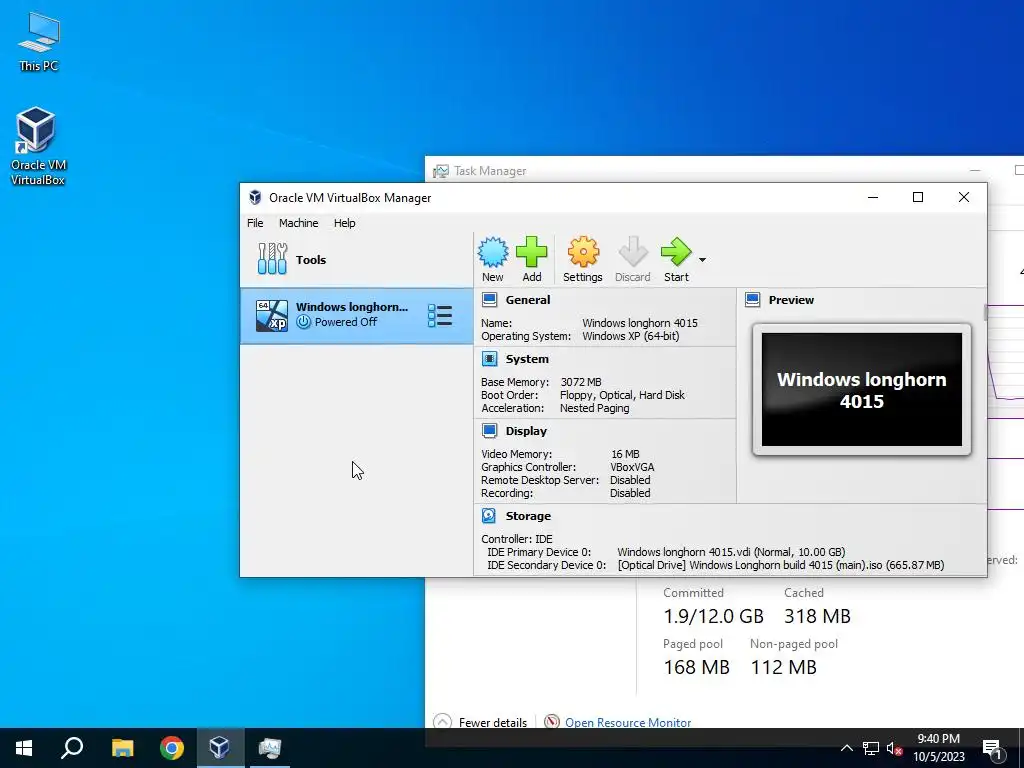The width and height of the screenshot is (1024, 768).
Task: Open the notification center icon
Action: pyautogui.click(x=993, y=748)
